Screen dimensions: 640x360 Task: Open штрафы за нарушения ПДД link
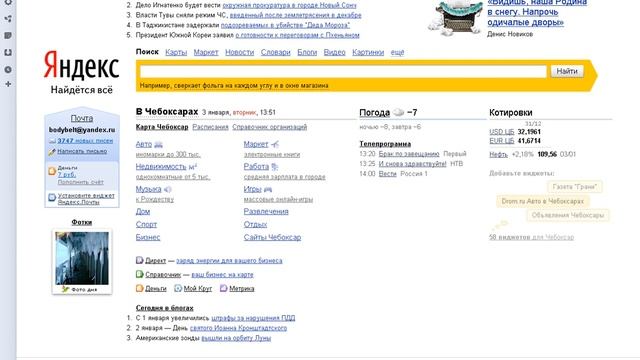(x=253, y=318)
